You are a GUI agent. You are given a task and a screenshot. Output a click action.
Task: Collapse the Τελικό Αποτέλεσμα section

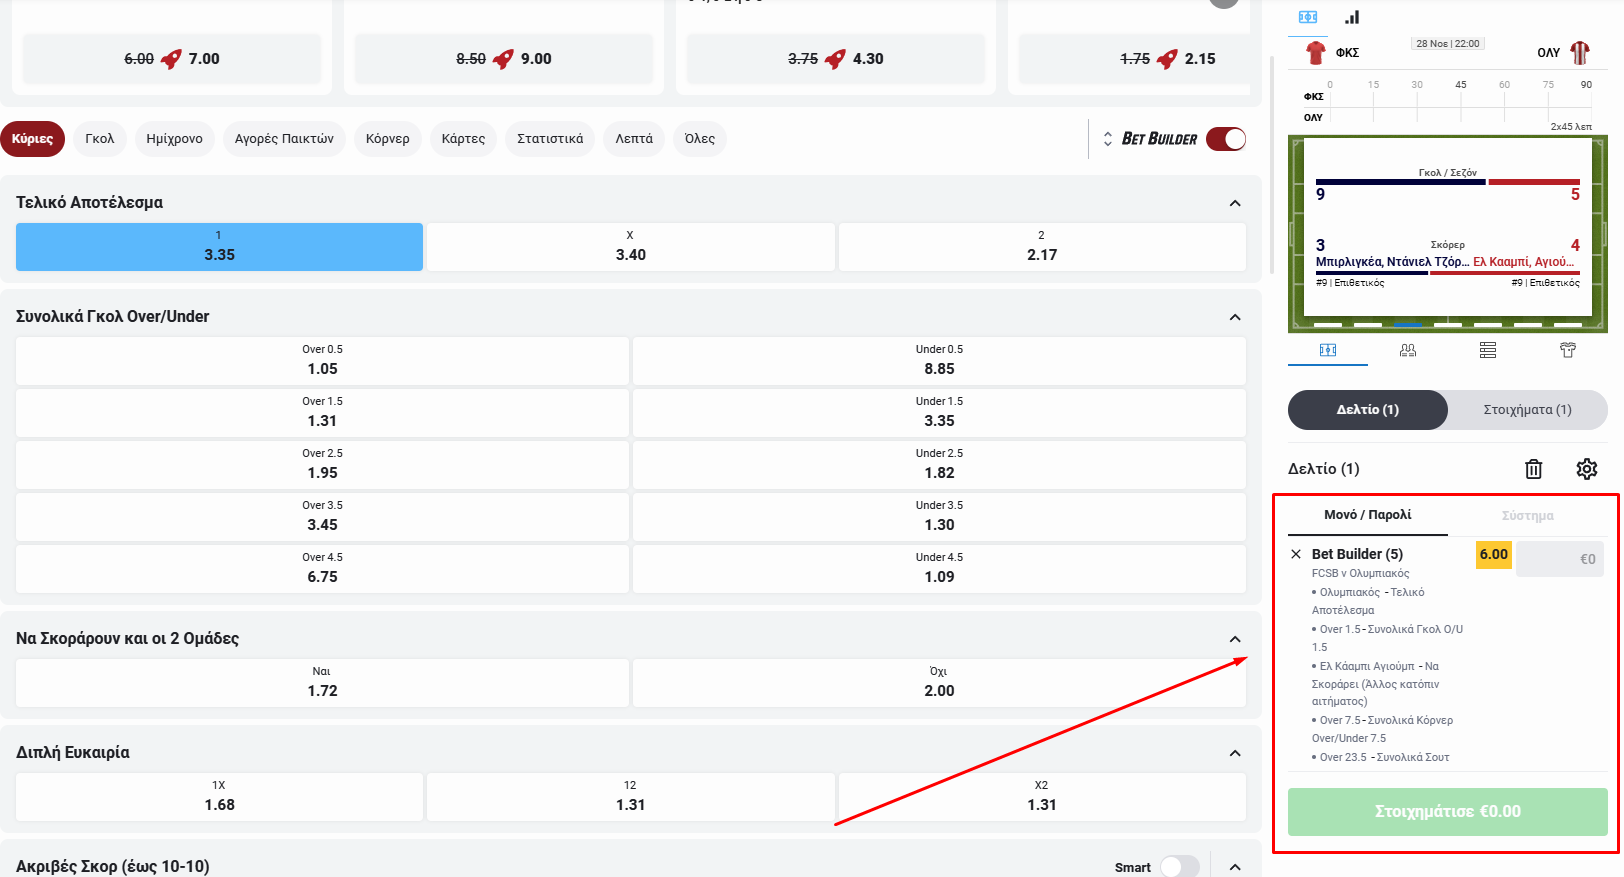pyautogui.click(x=1235, y=203)
